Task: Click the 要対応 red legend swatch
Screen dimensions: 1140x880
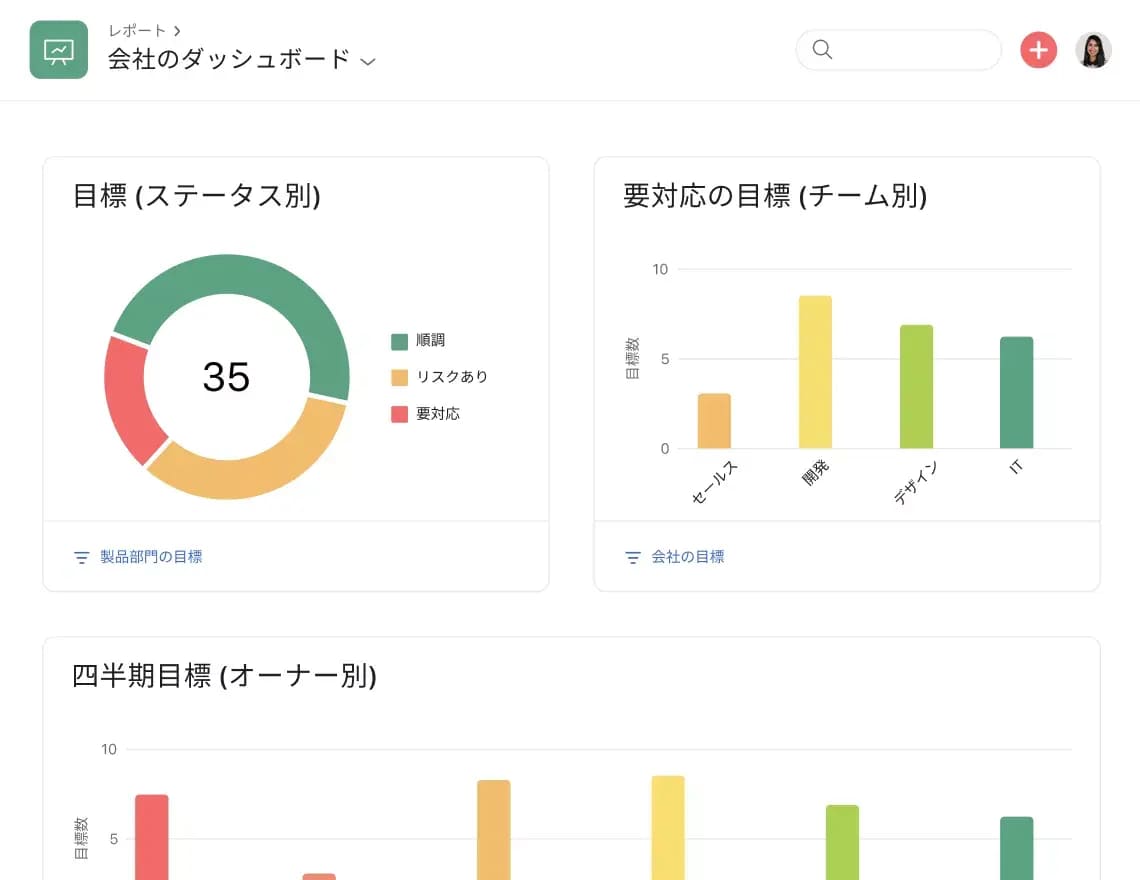Action: point(399,415)
